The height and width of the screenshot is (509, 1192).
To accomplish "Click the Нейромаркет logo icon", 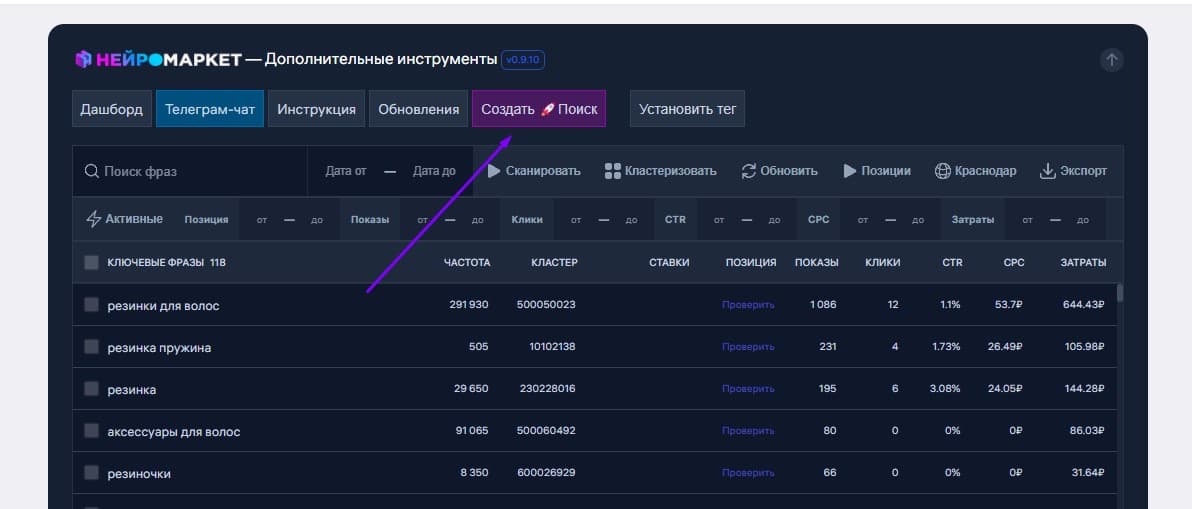I will (83, 59).
